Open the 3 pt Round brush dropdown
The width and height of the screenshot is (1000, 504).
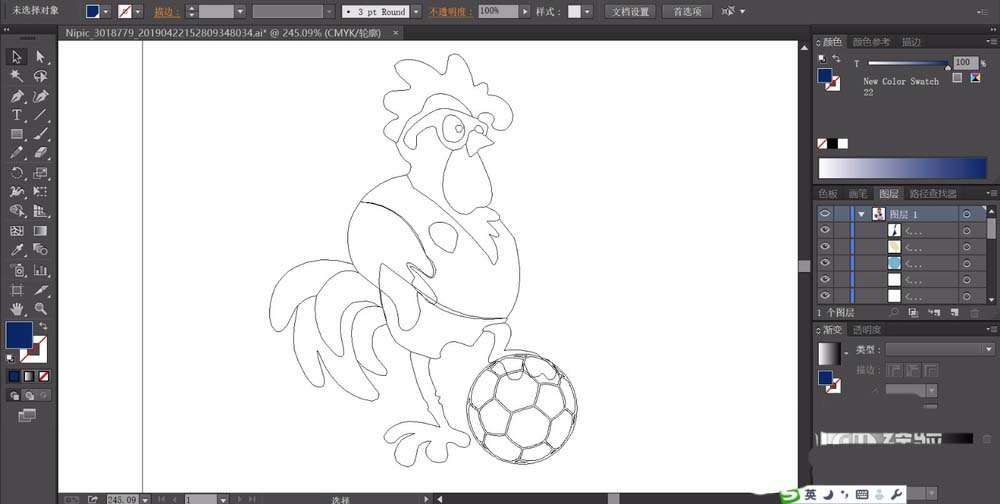416,11
